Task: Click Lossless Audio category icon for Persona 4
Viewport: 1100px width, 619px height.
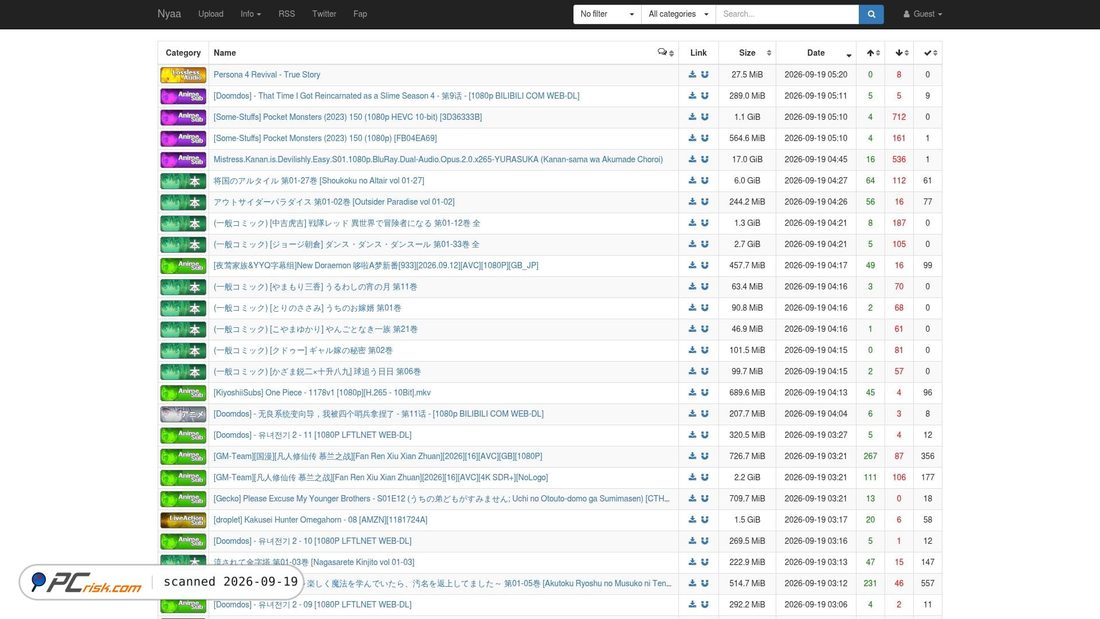Action: tap(183, 74)
